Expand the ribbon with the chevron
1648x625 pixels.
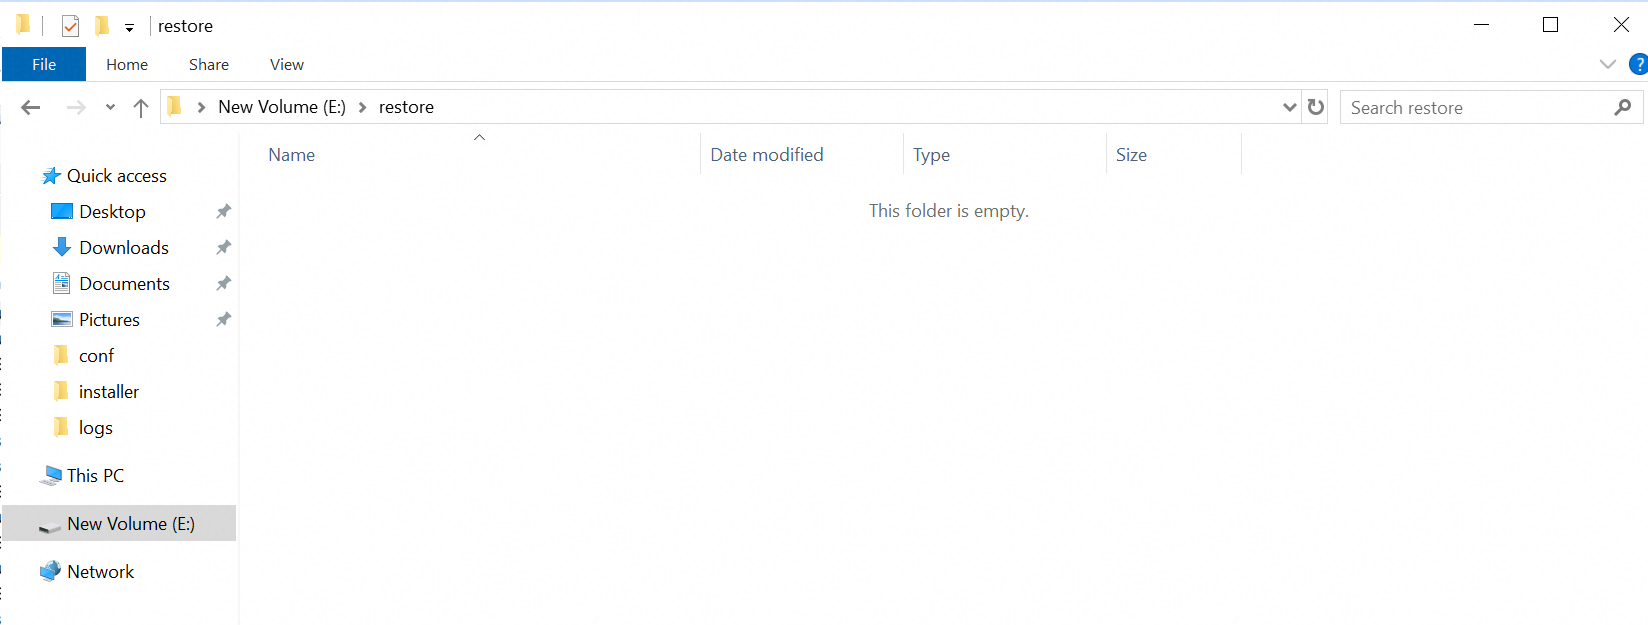pos(1608,64)
